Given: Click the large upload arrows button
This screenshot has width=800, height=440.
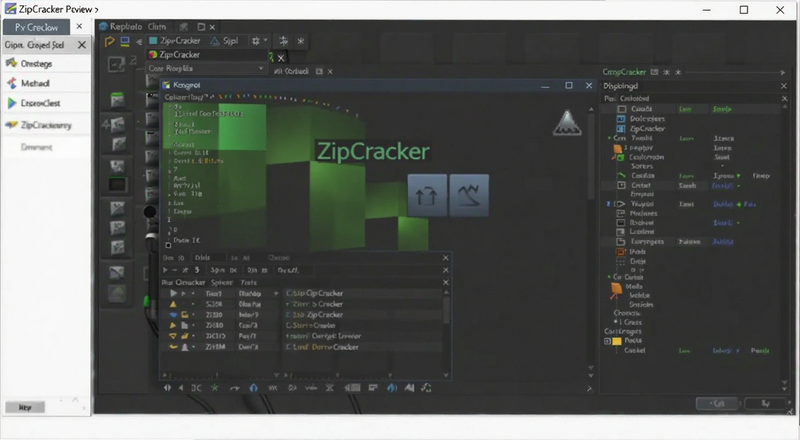Looking at the screenshot, I should tap(427, 195).
